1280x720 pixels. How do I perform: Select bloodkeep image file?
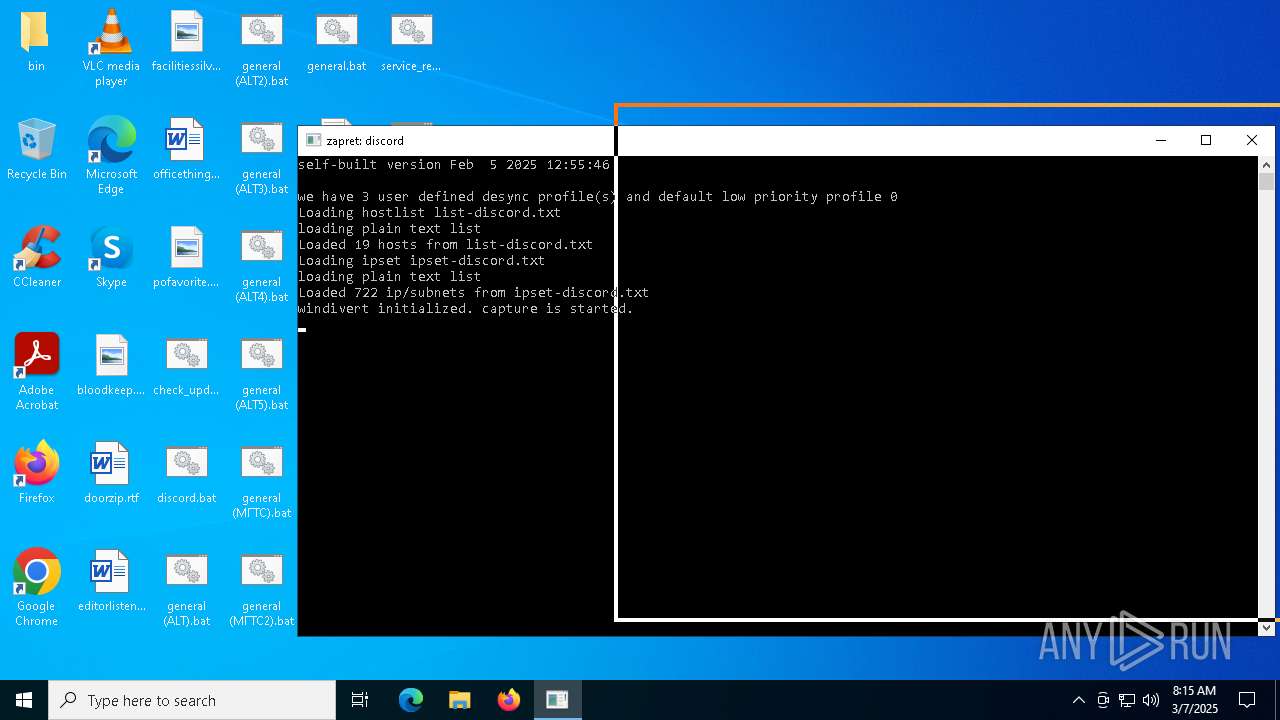111,364
